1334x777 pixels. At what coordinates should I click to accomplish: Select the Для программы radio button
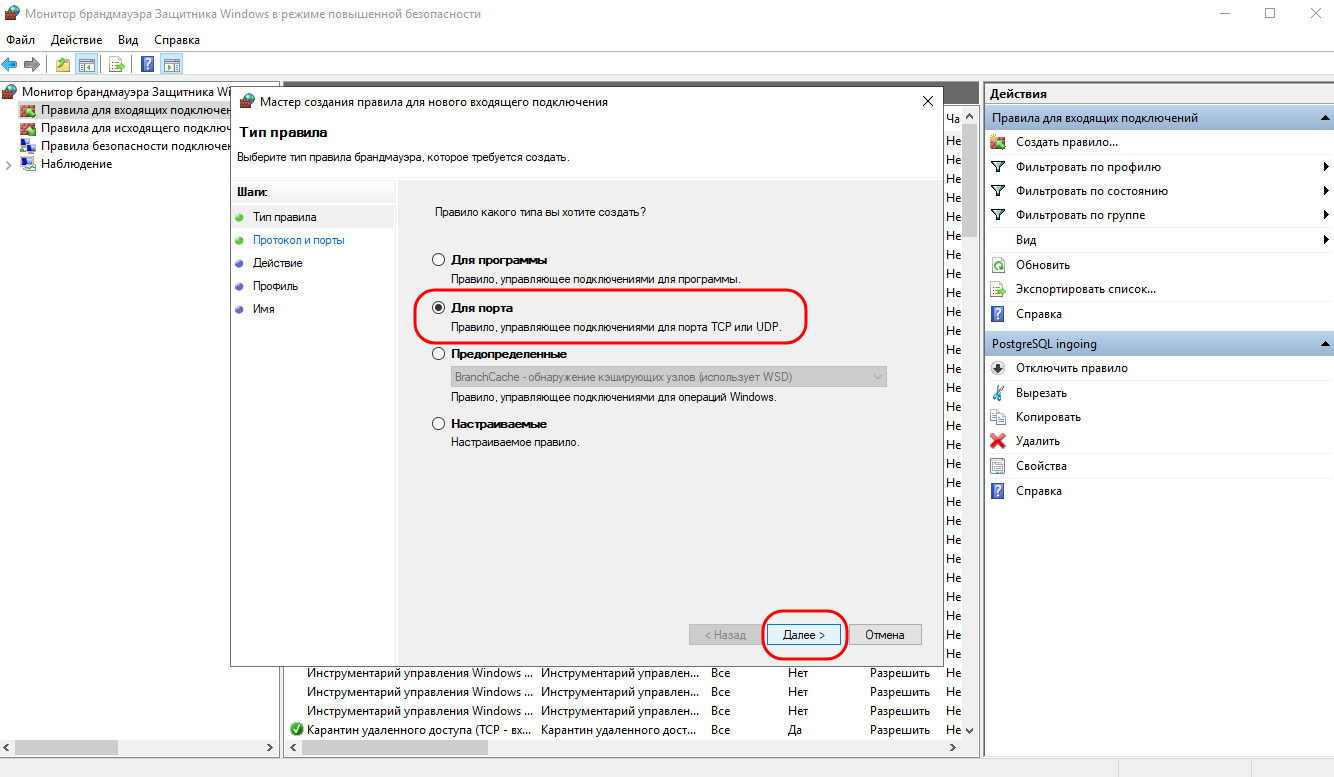[x=438, y=260]
